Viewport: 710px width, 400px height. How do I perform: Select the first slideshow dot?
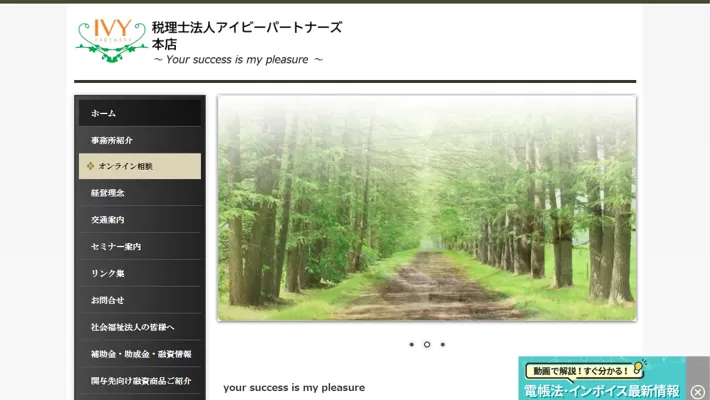(411, 344)
